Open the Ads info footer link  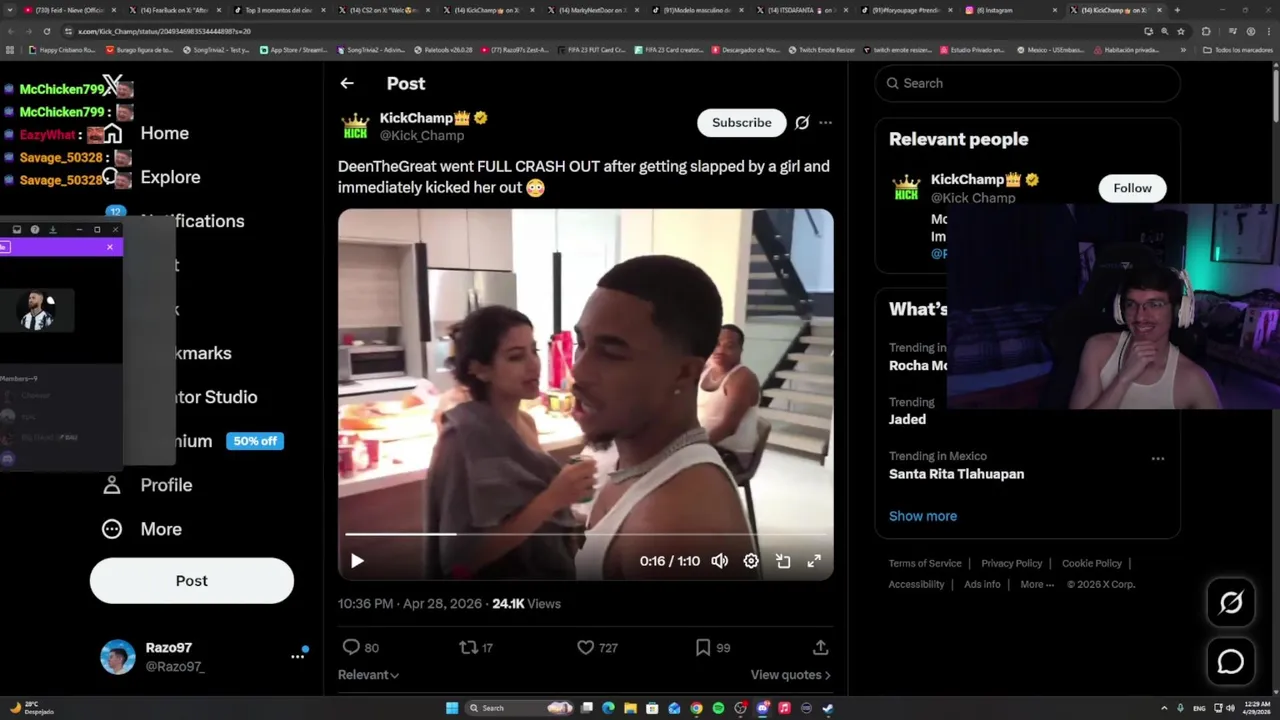click(x=982, y=584)
